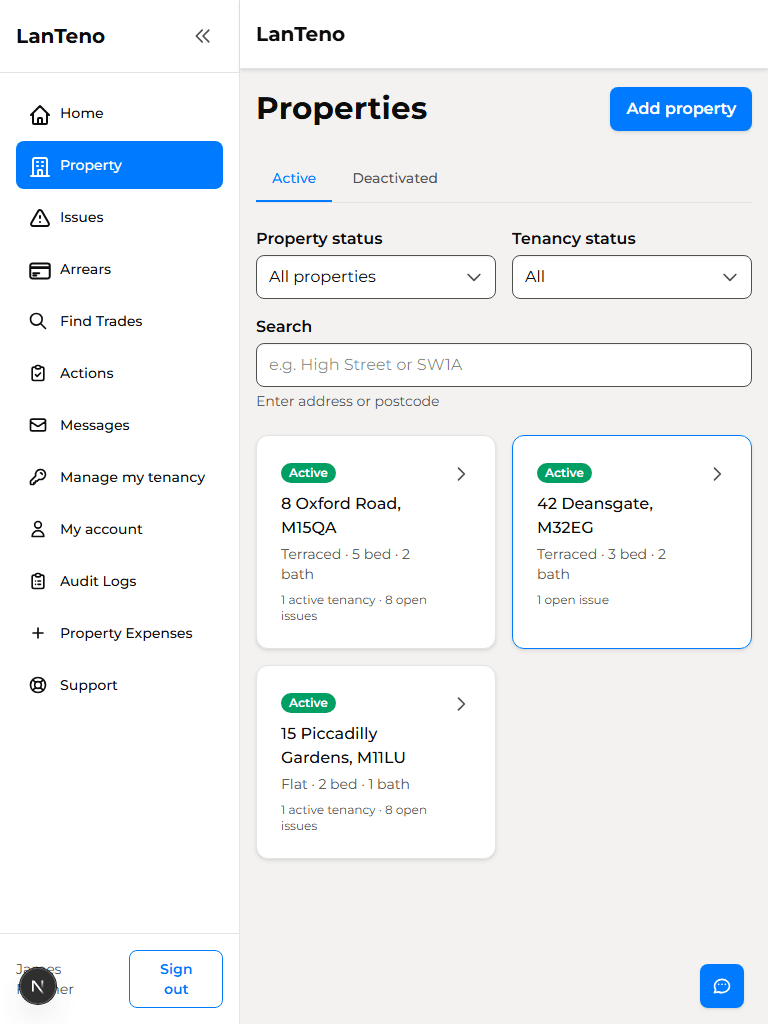Image resolution: width=768 pixels, height=1024 pixels.
Task: Open Property Expenses from the sidebar
Action: click(x=120, y=633)
